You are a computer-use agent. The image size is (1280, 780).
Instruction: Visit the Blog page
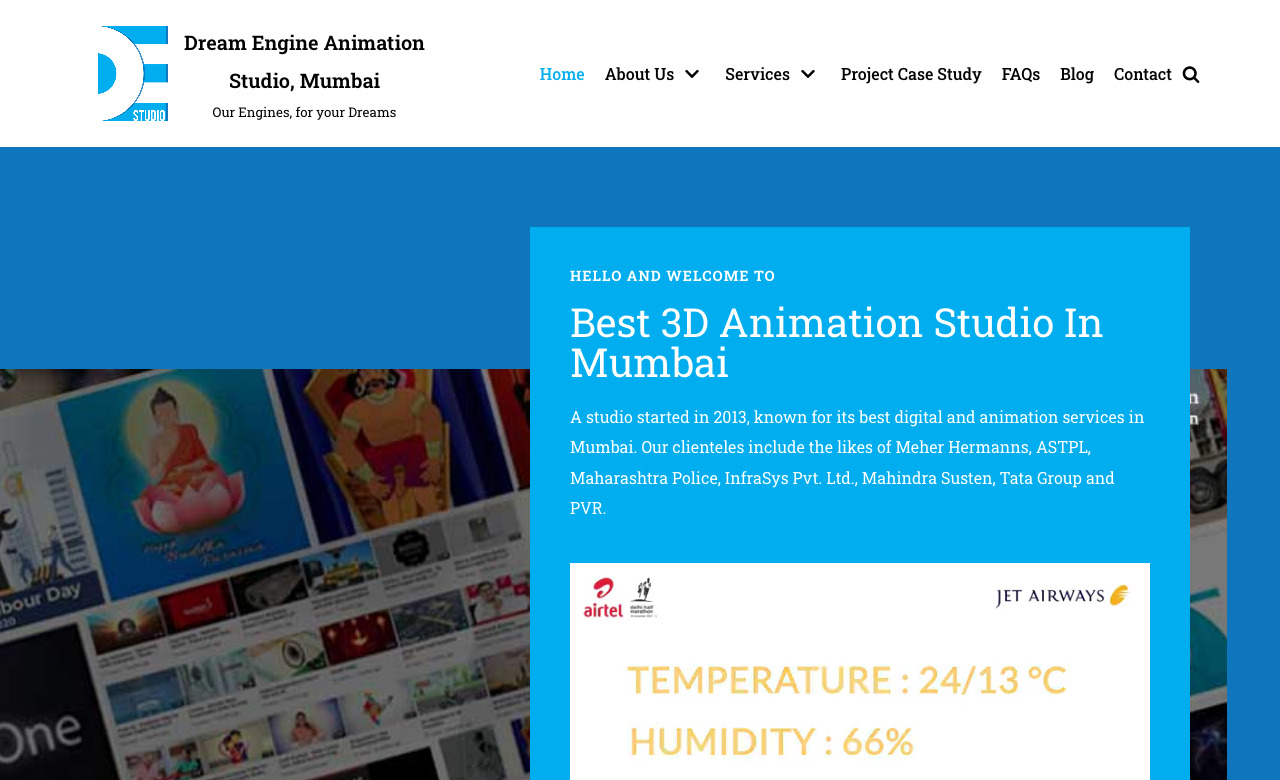[x=1077, y=74]
